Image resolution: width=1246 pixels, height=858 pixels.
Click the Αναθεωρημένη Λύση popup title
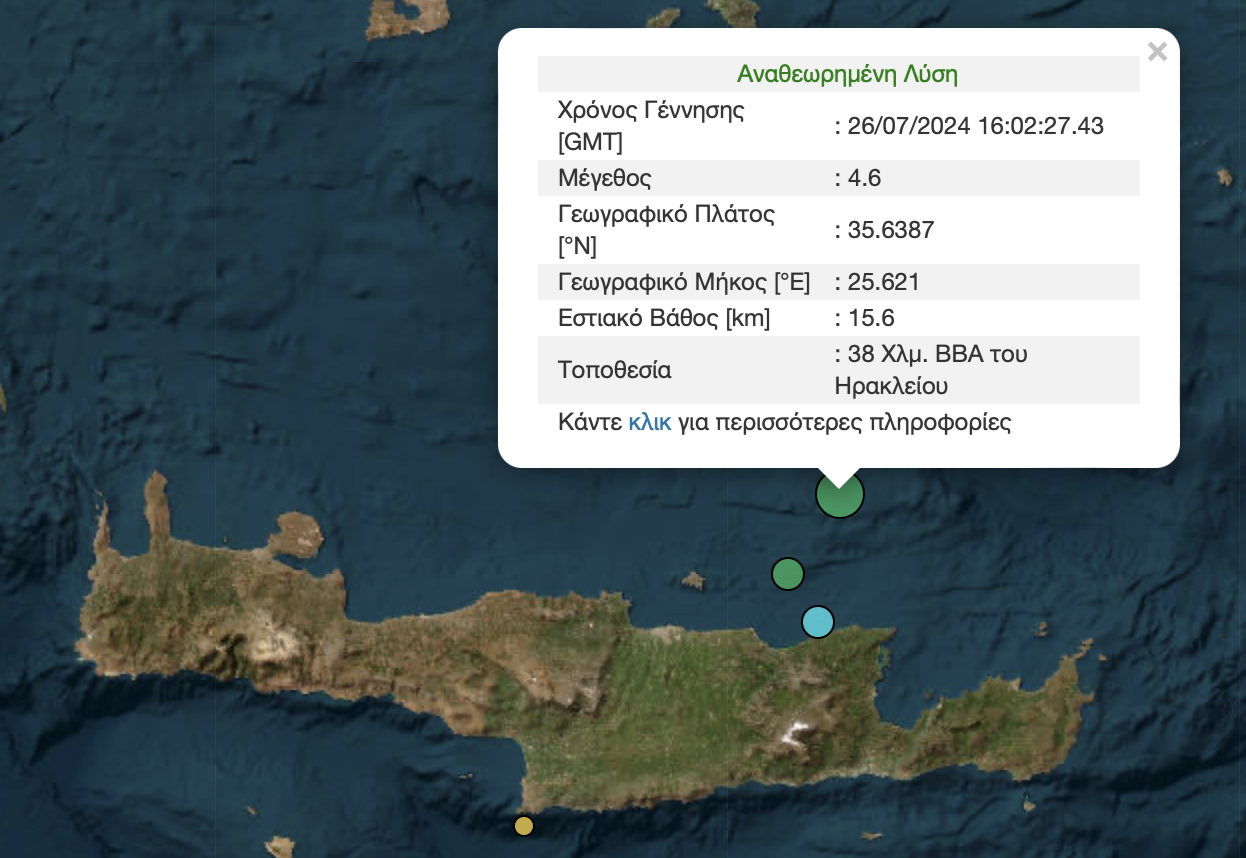coord(848,72)
